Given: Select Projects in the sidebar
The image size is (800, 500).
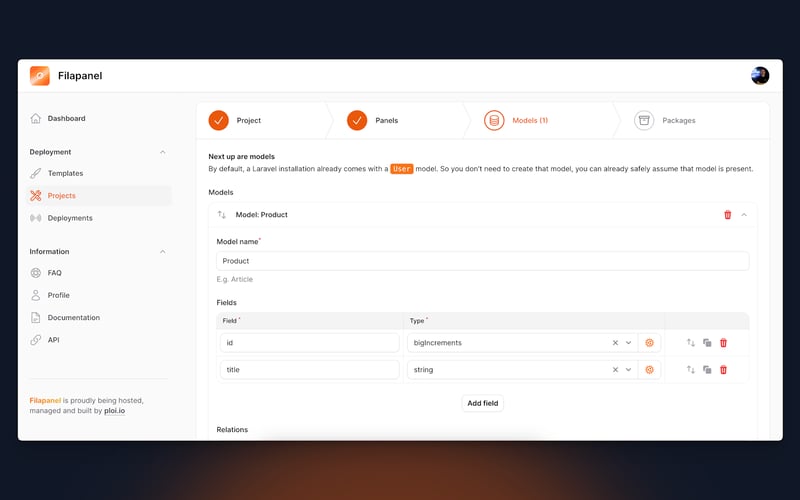Looking at the screenshot, I should [x=61, y=195].
